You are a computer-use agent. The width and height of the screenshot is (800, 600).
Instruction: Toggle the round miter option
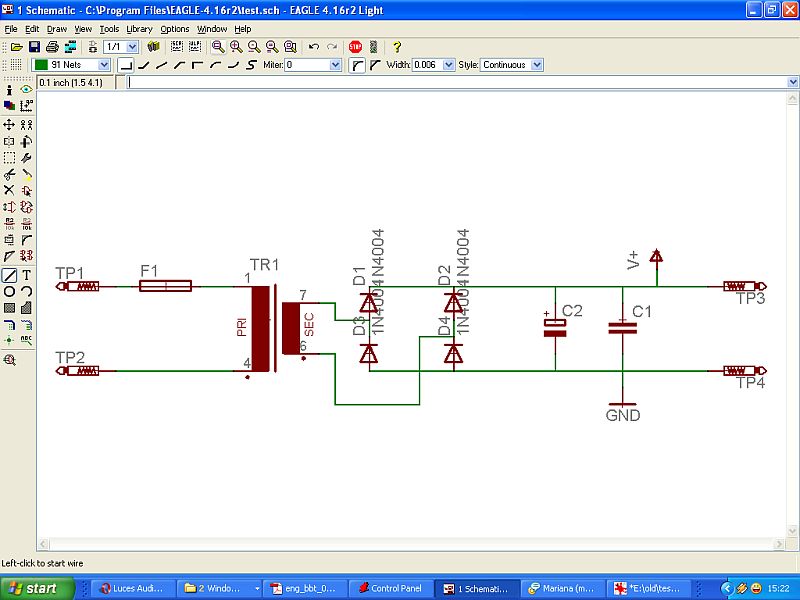coord(357,65)
